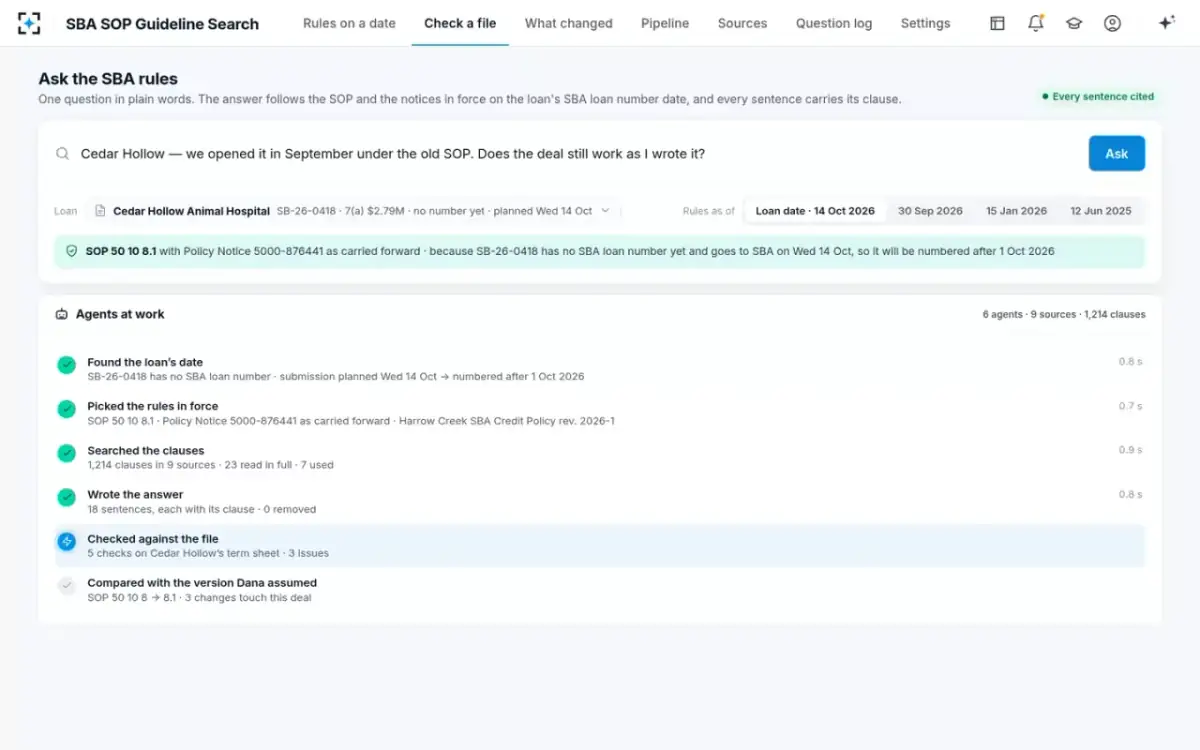Open the Picked the rules in force step
Screen dimensions: 1200x750
pyautogui.click(x=600, y=413)
